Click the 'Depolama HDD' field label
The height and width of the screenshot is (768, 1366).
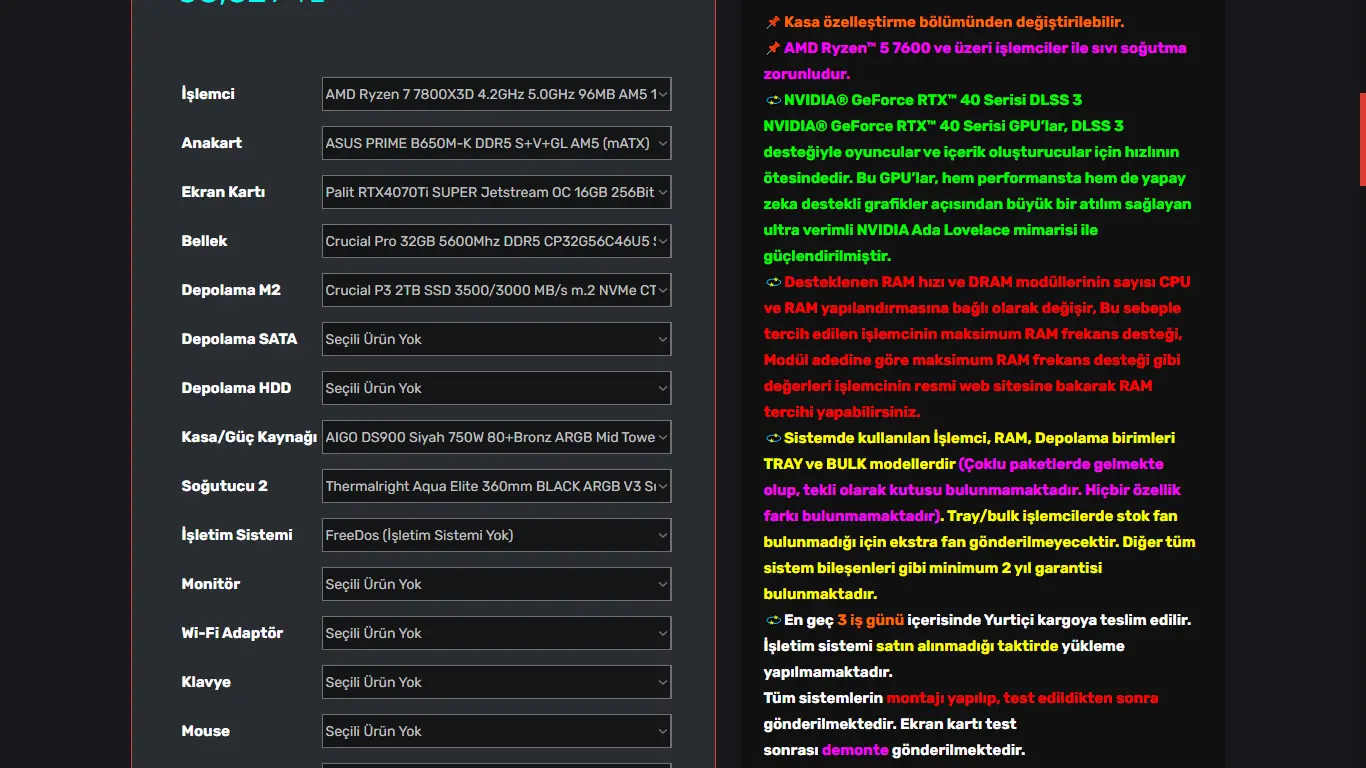[236, 388]
